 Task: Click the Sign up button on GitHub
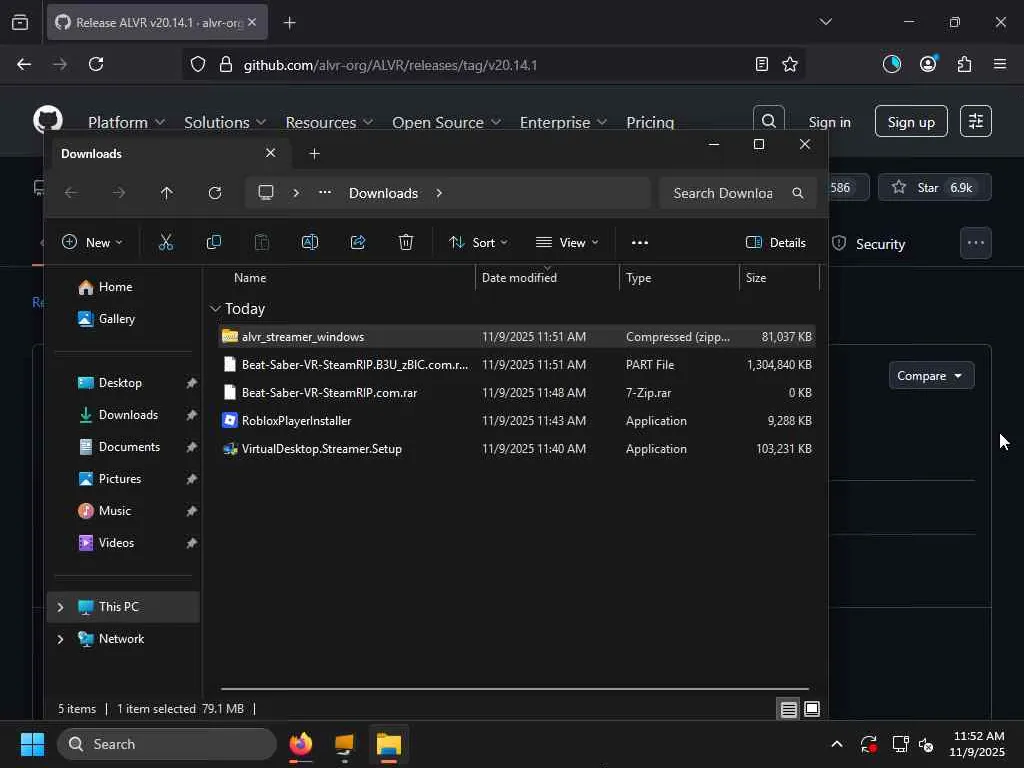click(x=911, y=121)
